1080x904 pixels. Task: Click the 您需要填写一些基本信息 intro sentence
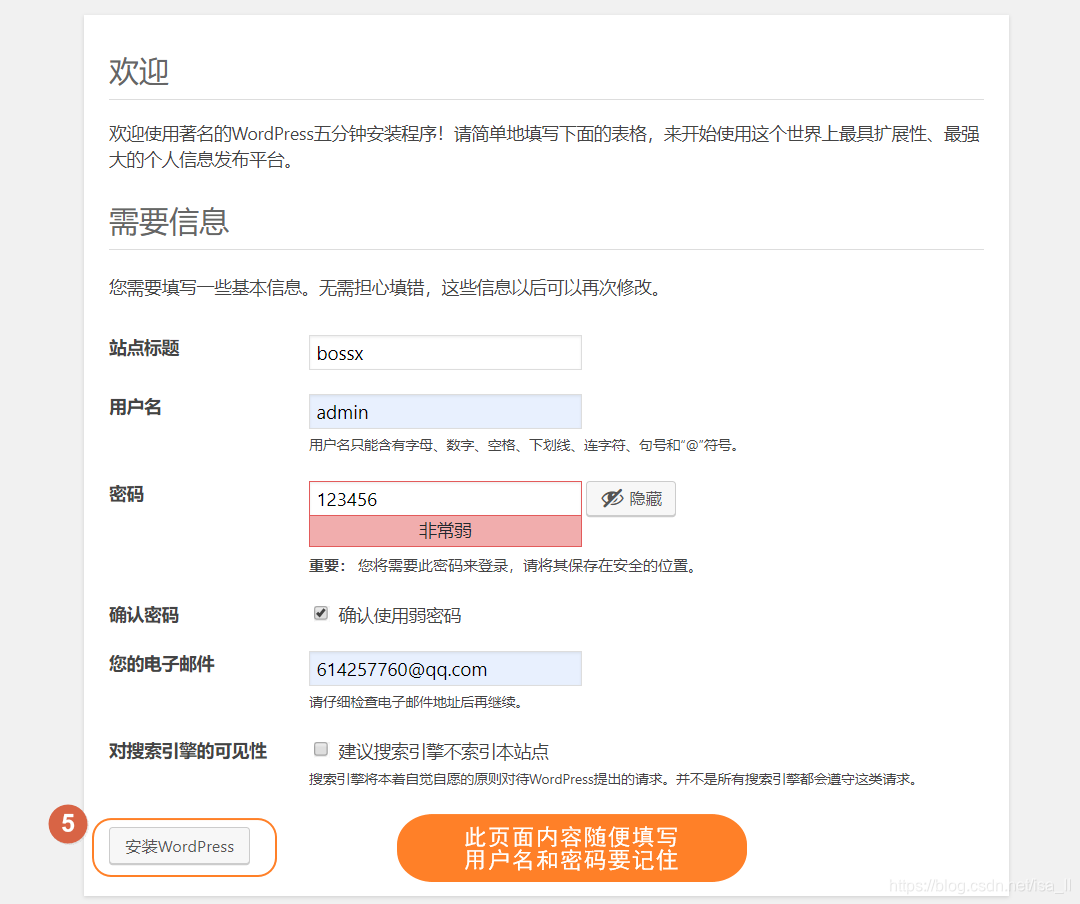pos(386,287)
